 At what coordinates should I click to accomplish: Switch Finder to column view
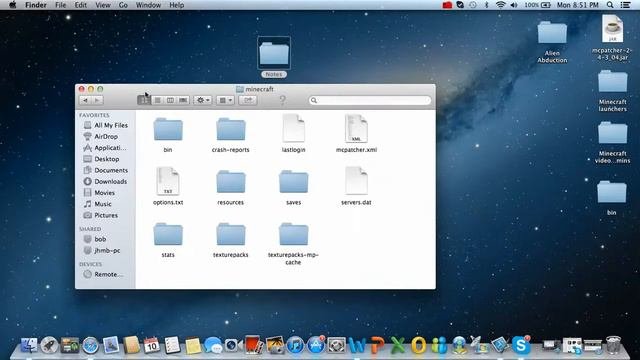tap(170, 100)
